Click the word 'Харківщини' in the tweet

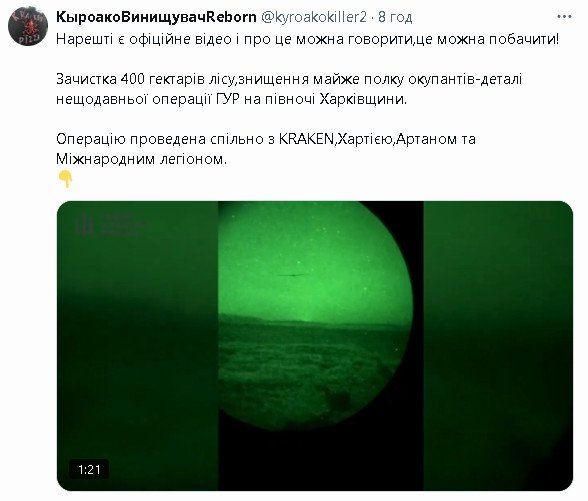click(x=363, y=99)
